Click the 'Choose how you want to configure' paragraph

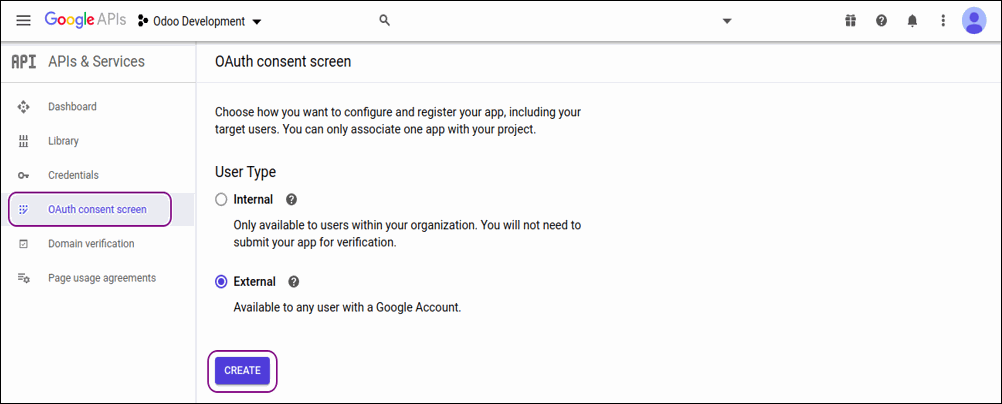coord(397,121)
